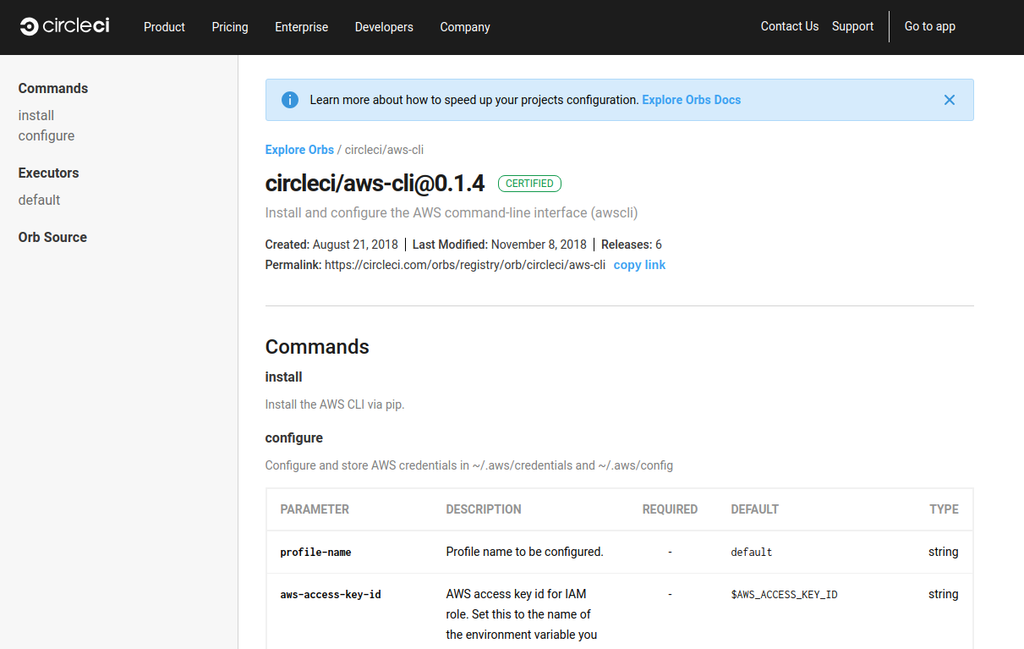Click the CERTIFIED badge

click(x=530, y=183)
